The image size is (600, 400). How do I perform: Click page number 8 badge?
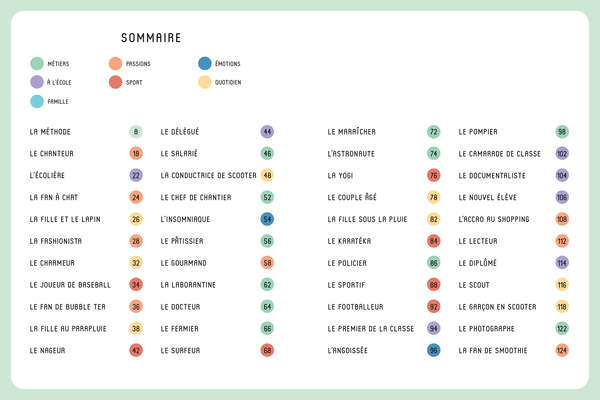pyautogui.click(x=136, y=132)
